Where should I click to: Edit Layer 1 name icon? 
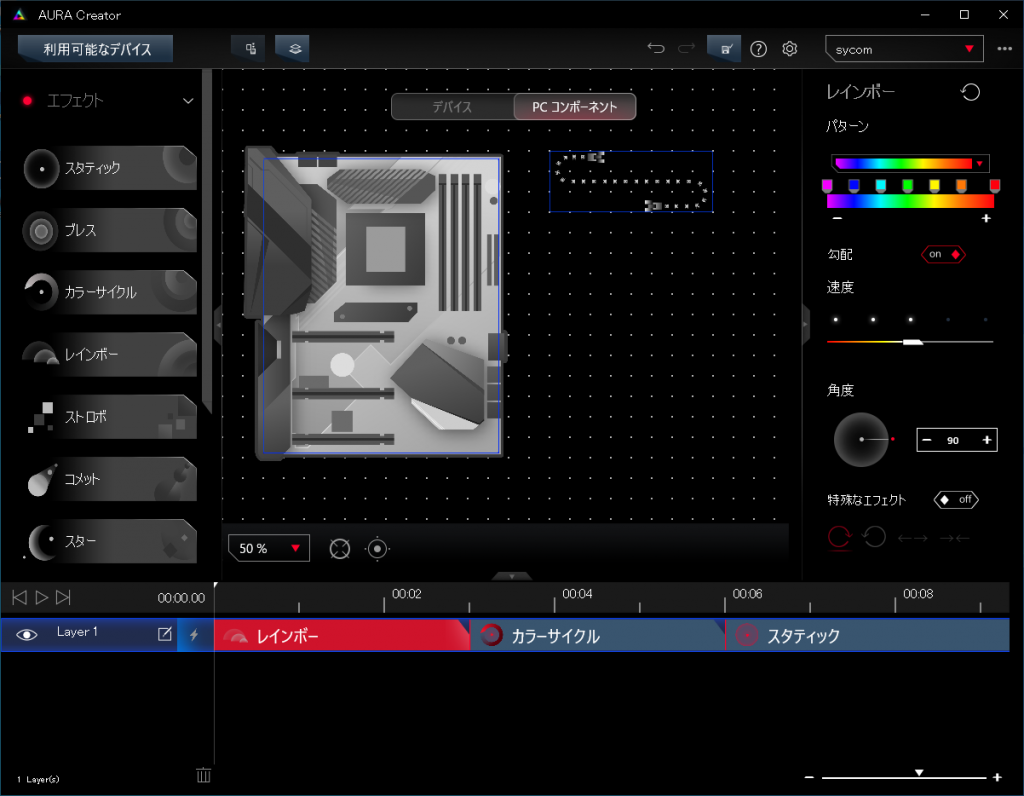click(x=165, y=634)
